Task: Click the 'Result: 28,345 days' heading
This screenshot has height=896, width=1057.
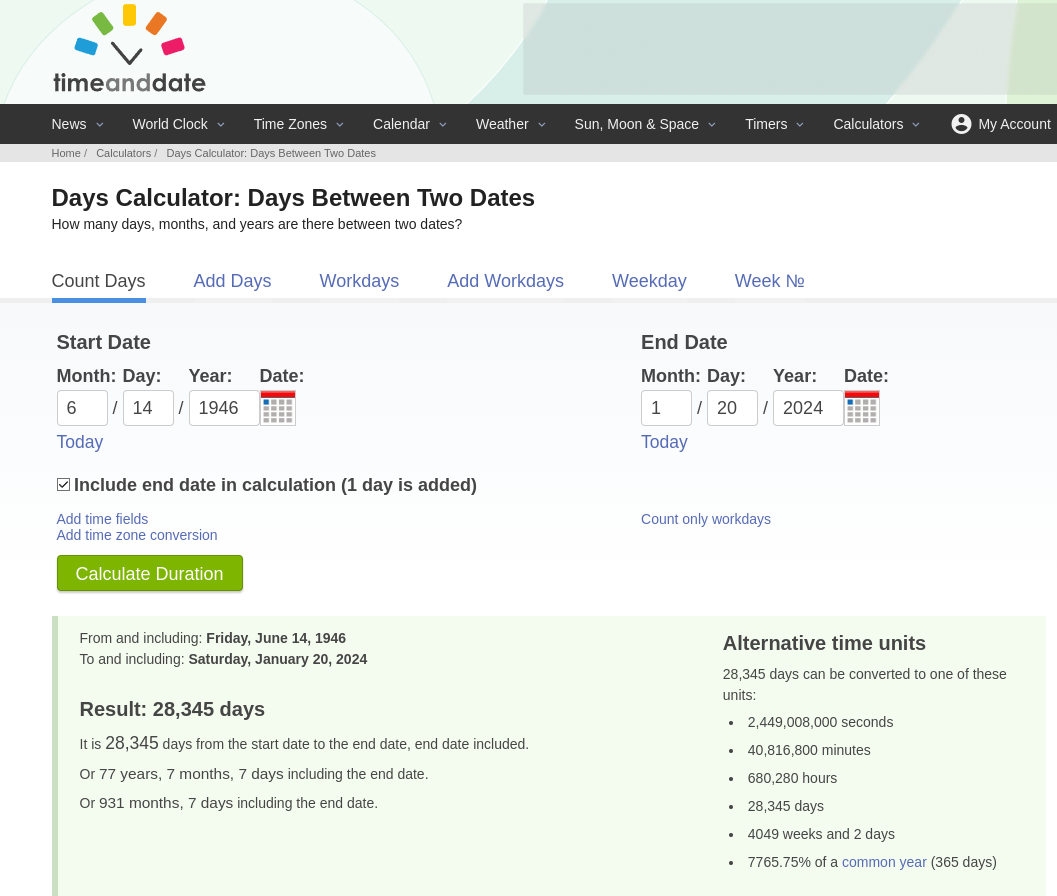Action: coord(172,709)
